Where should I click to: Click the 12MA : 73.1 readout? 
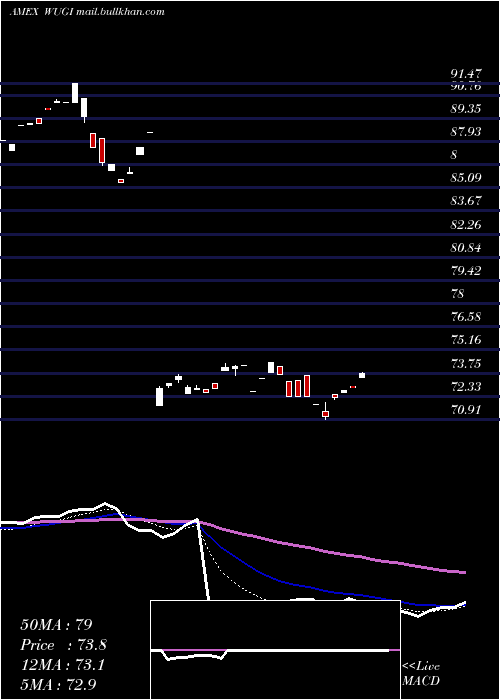[62, 666]
